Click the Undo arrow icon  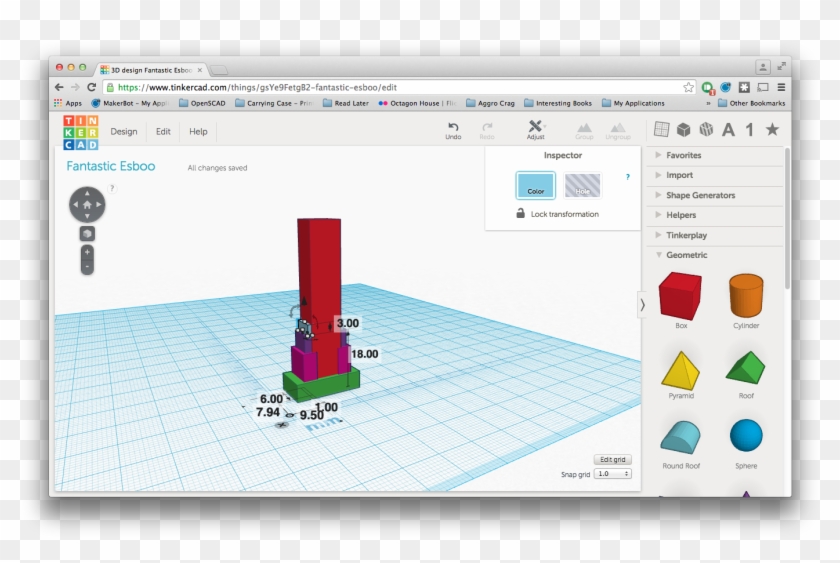453,126
